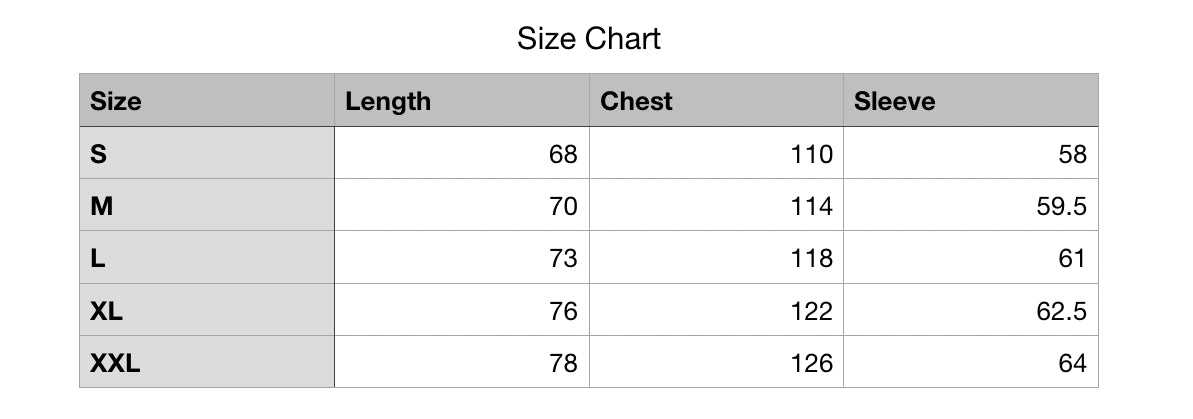Image resolution: width=1193 pixels, height=419 pixels.
Task: Select the chest cell showing 126
Action: point(810,363)
